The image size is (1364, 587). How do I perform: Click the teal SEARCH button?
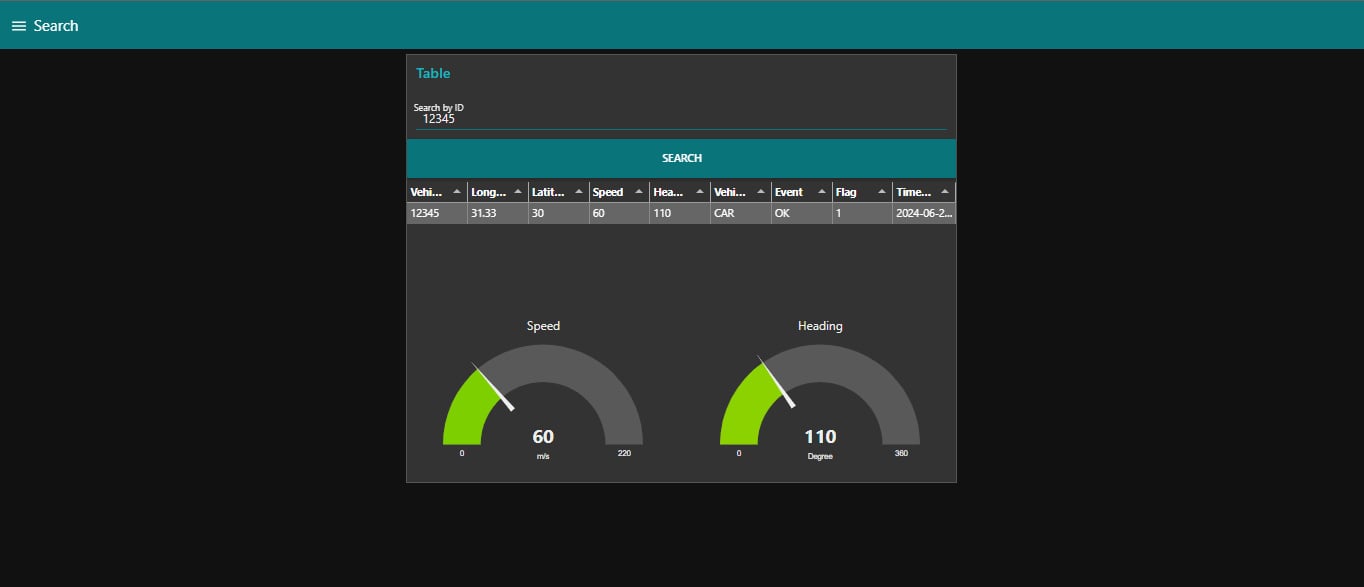point(681,158)
